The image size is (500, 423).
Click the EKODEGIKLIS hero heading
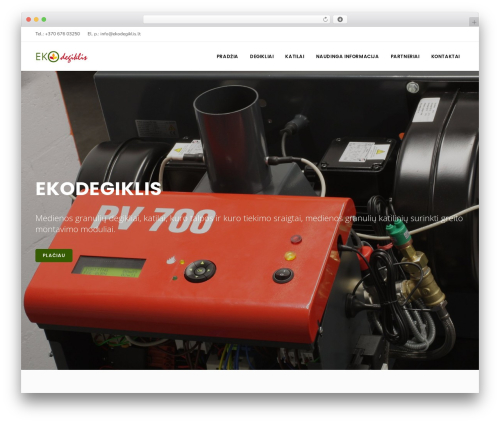(x=98, y=189)
